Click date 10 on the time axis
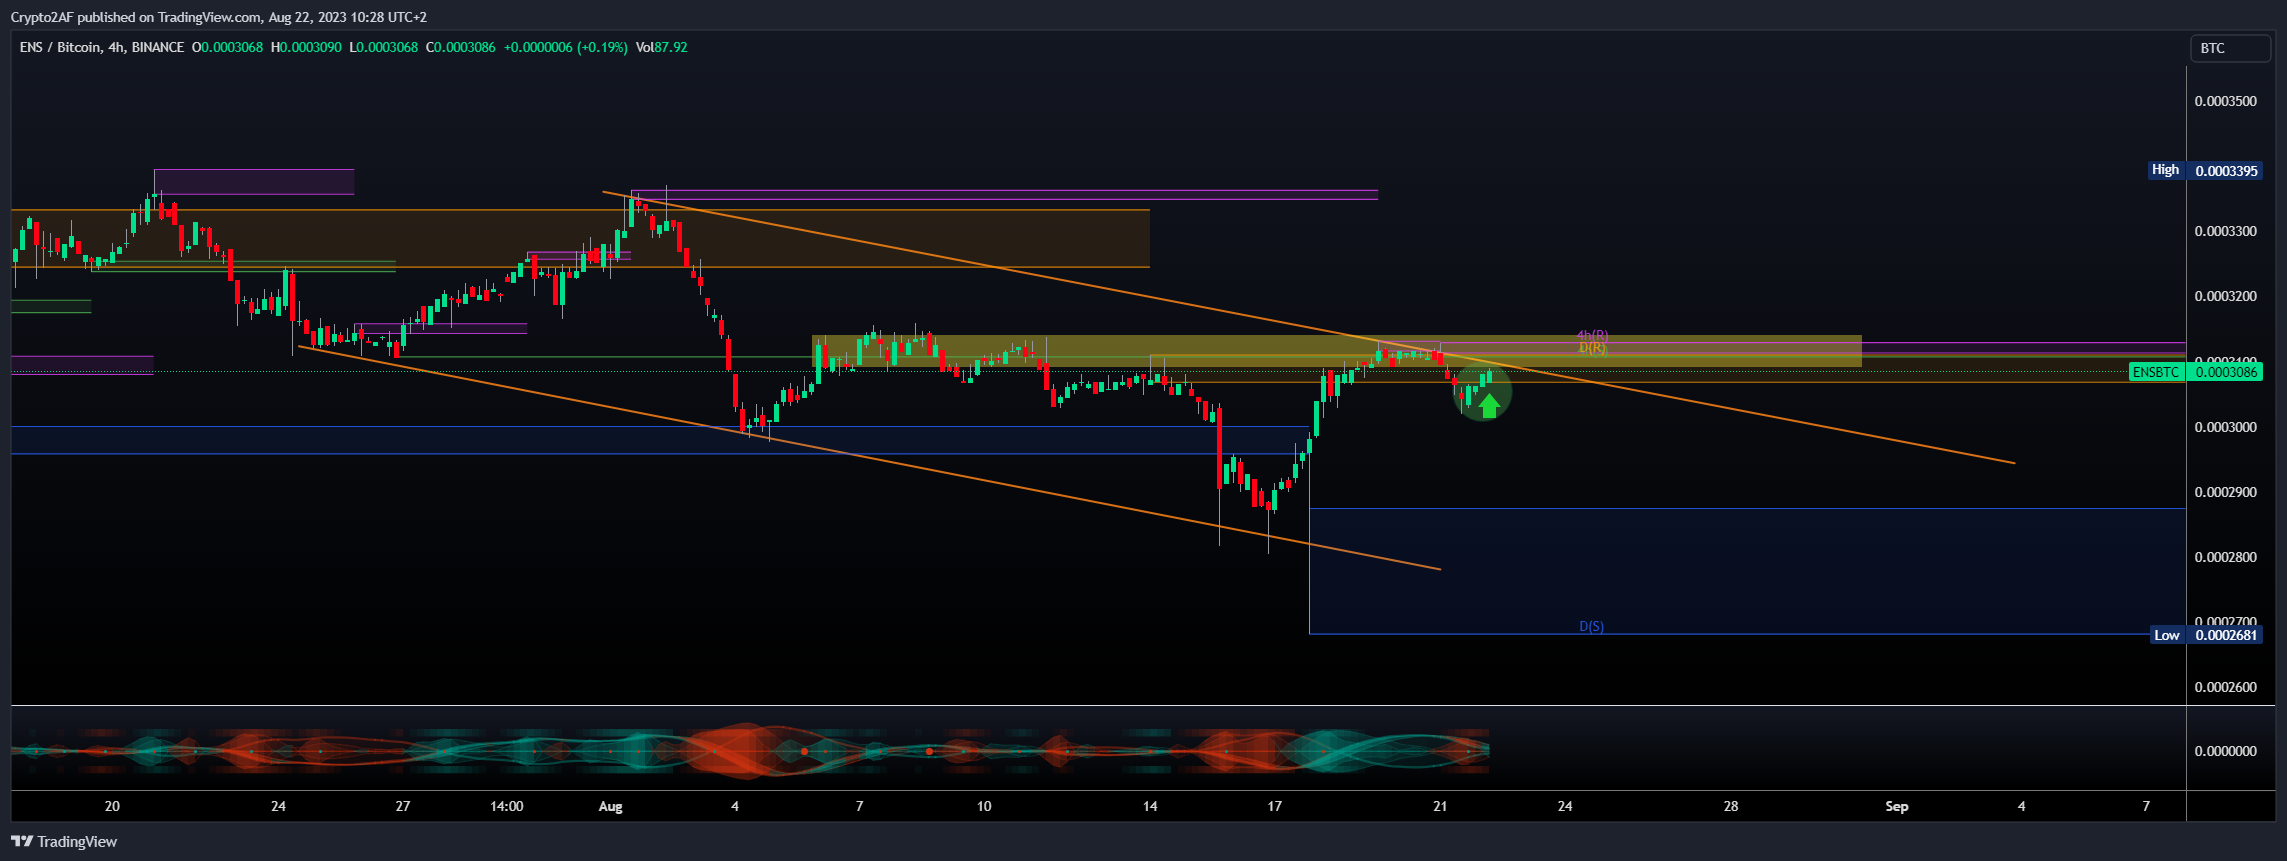The height and width of the screenshot is (861, 2287). (984, 806)
